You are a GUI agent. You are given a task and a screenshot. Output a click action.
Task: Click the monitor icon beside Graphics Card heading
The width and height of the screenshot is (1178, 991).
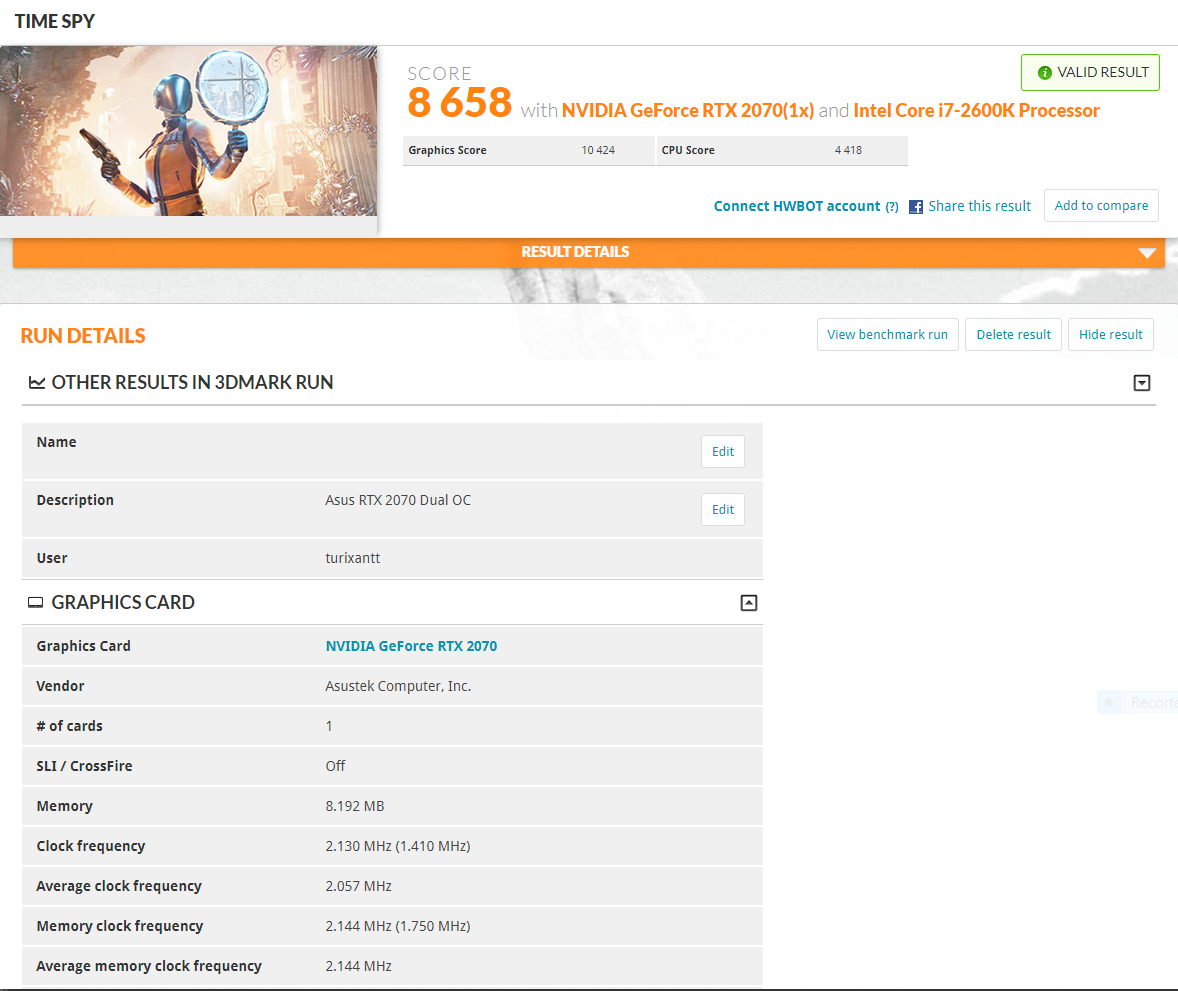[x=36, y=603]
